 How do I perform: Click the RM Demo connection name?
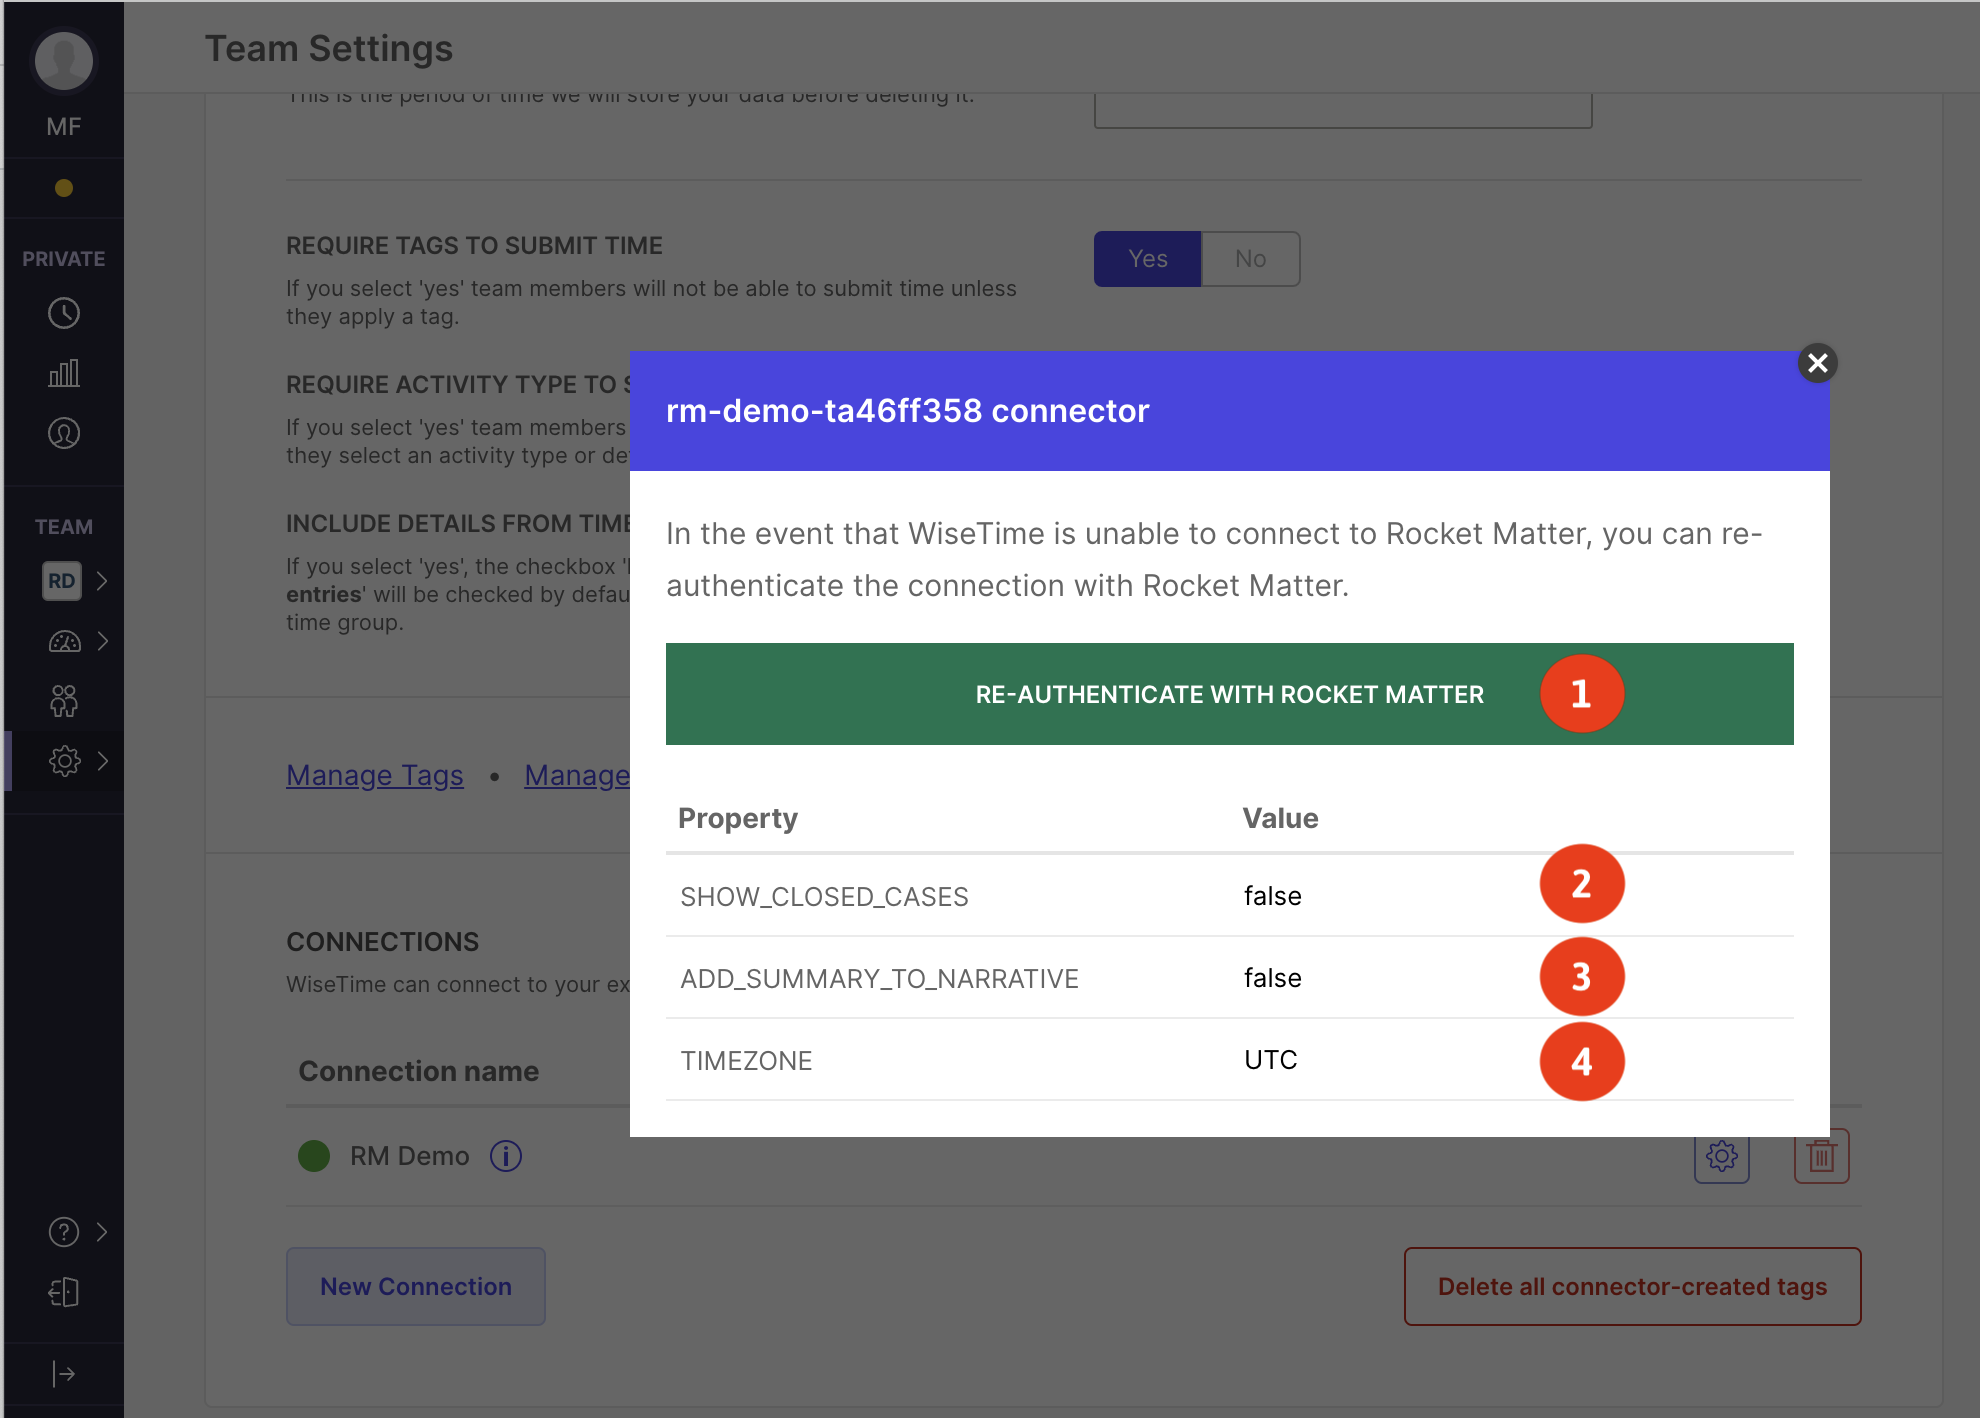click(x=409, y=1156)
